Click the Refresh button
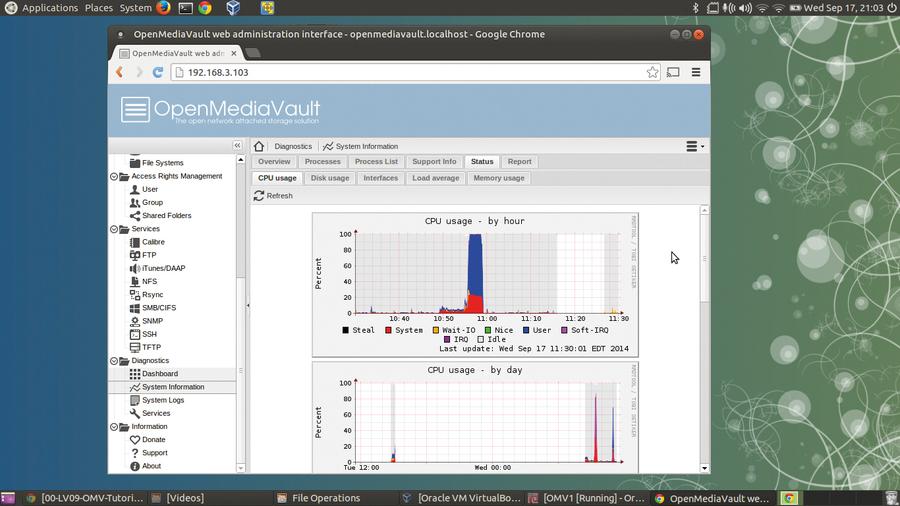The width and height of the screenshot is (900, 506). [x=273, y=196]
